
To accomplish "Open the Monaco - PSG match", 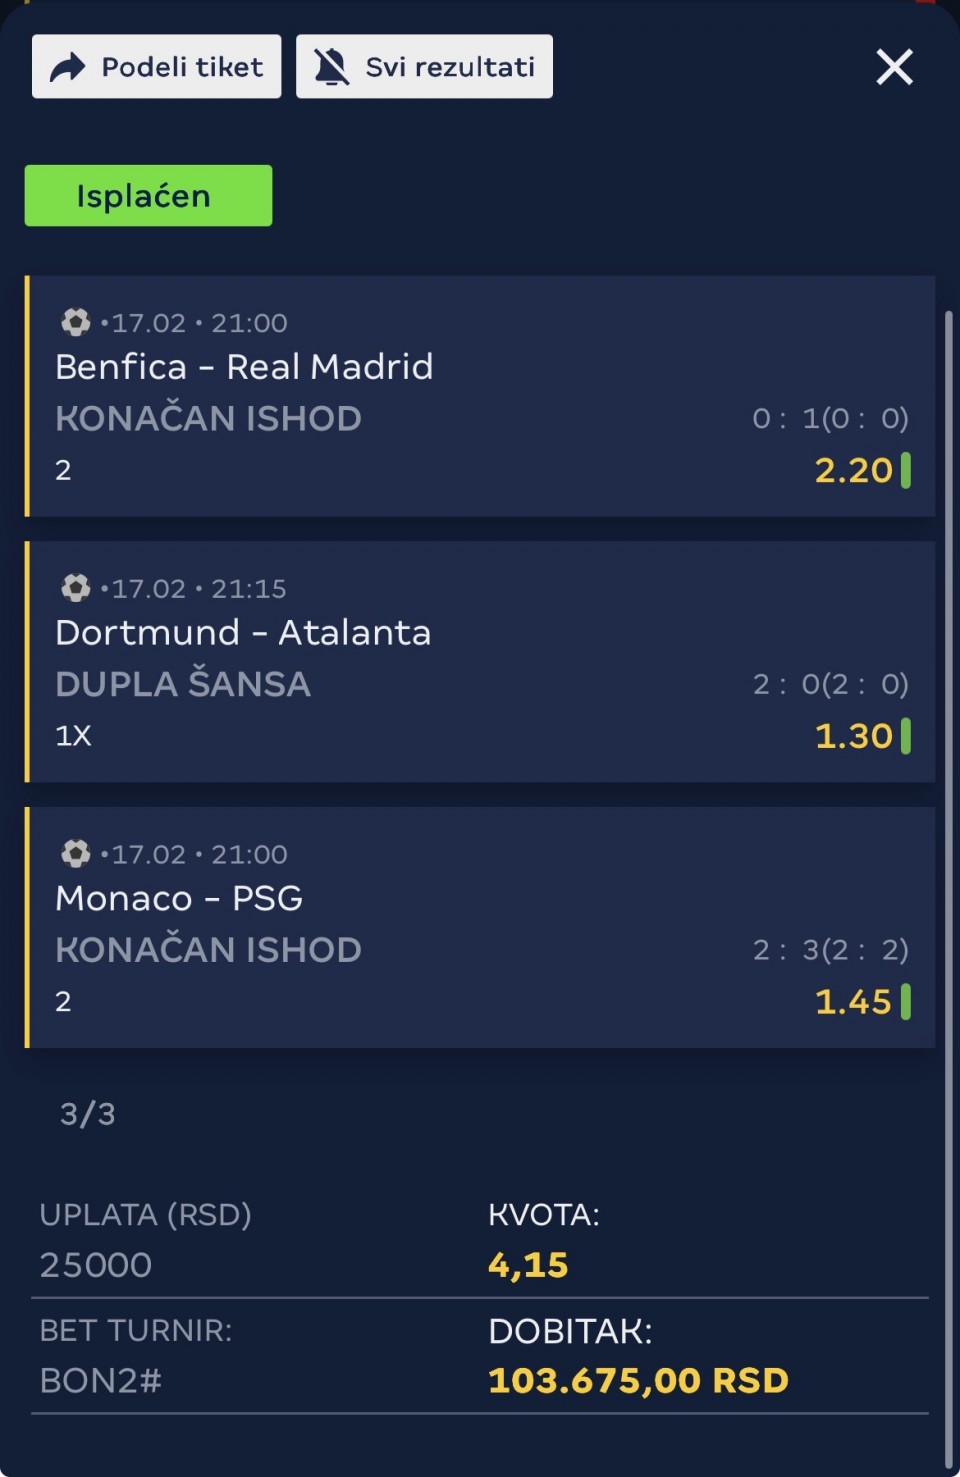I will pos(179,898).
